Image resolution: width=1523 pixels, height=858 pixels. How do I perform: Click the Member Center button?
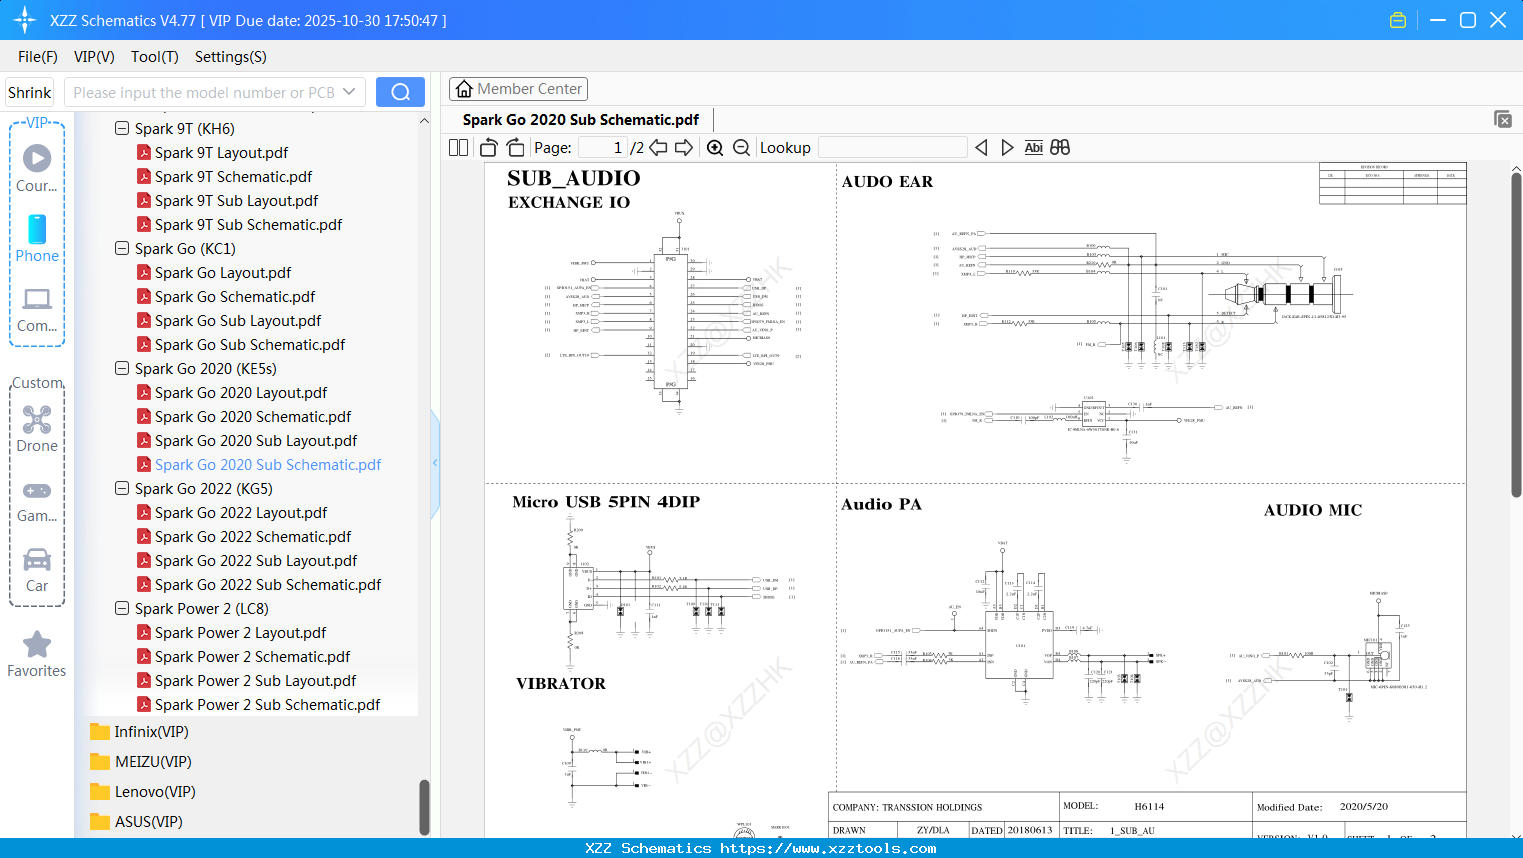[x=518, y=88]
